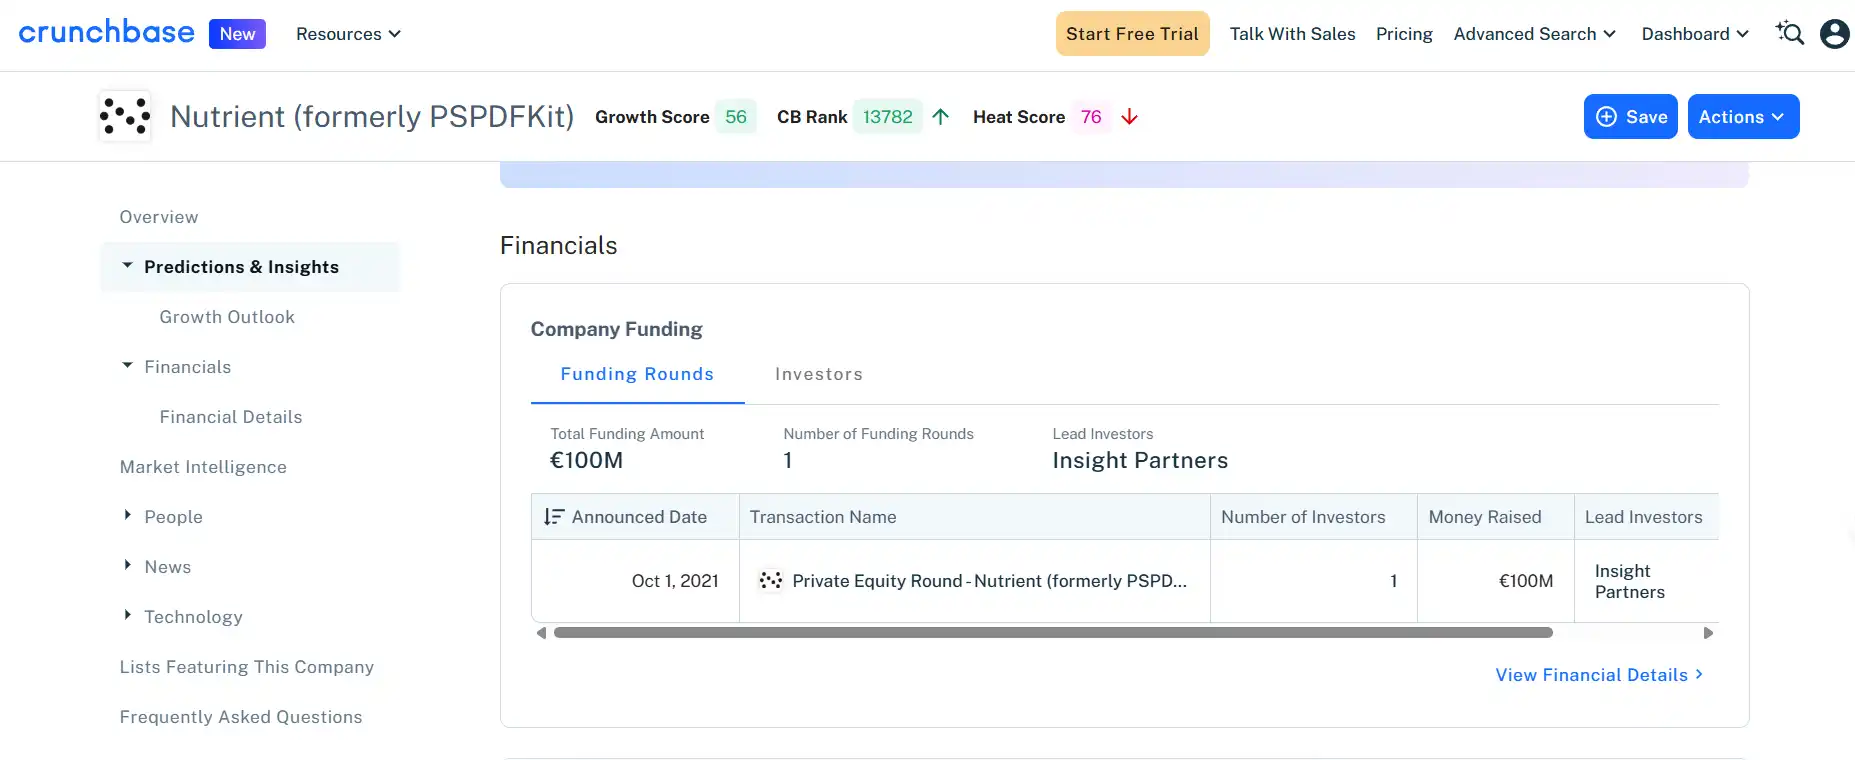Screen dimensions: 1855x760
Task: Click the Start Free Trial button
Action: pos(1132,34)
